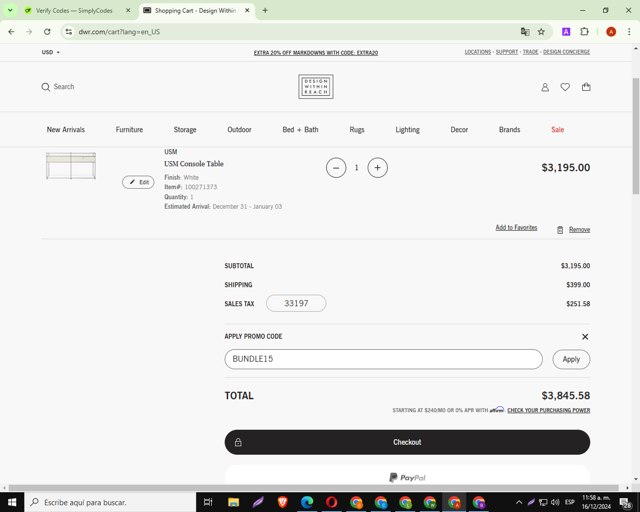Open a new browser tab
Viewport: 640px width, 512px height.
(265, 11)
